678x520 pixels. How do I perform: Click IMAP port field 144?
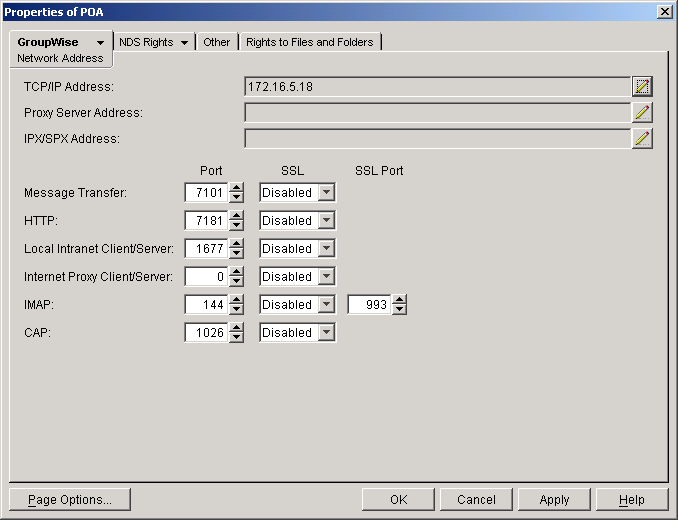click(206, 304)
